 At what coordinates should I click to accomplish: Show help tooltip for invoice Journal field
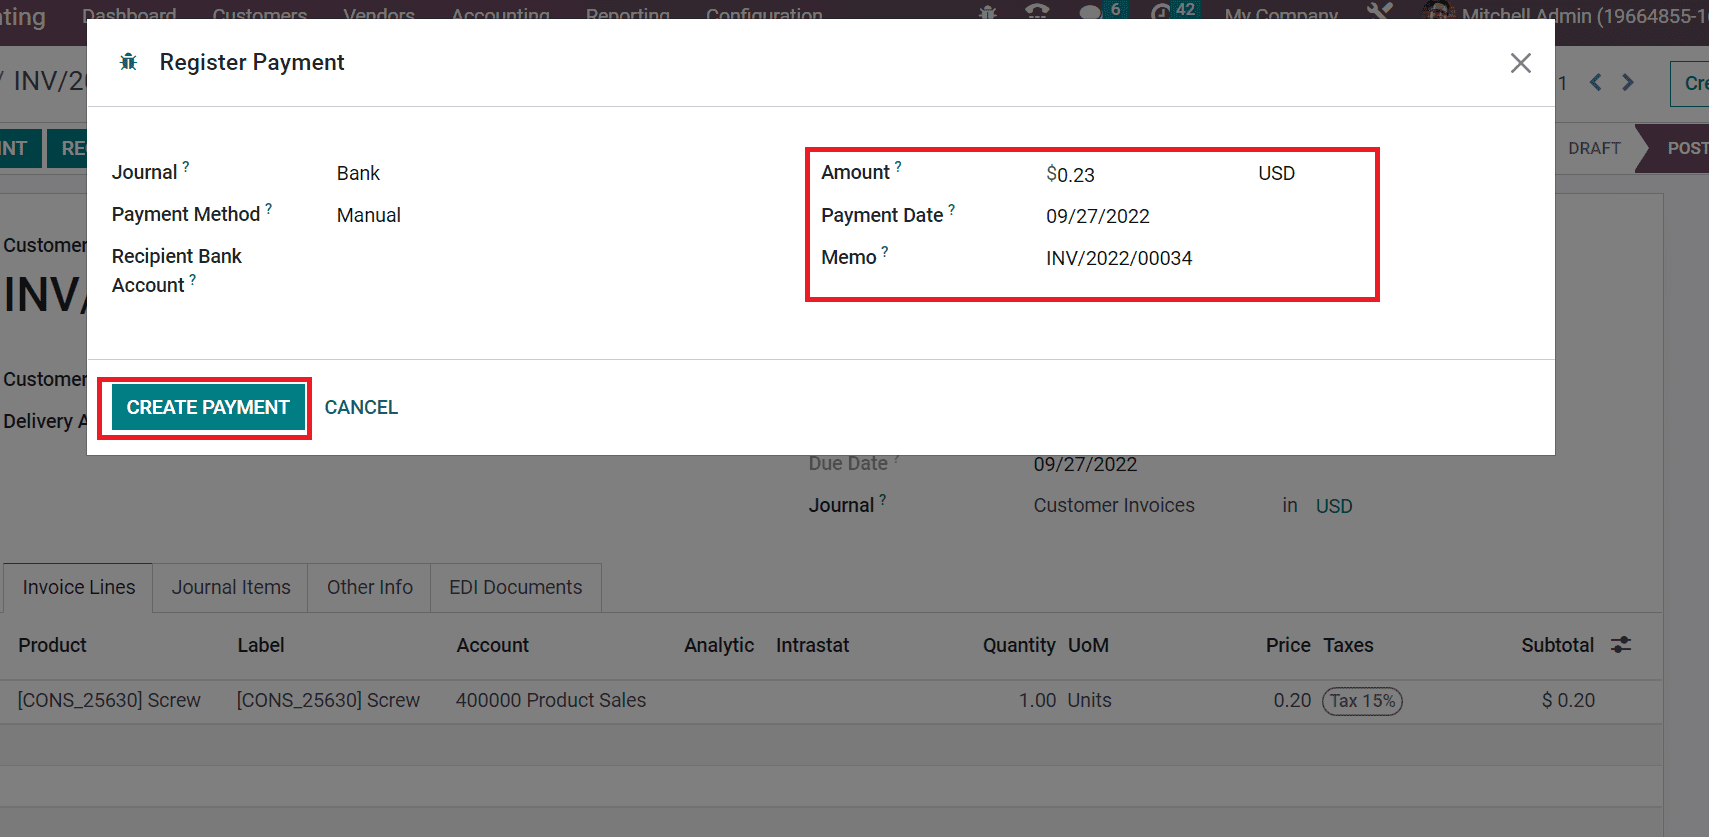883,499
